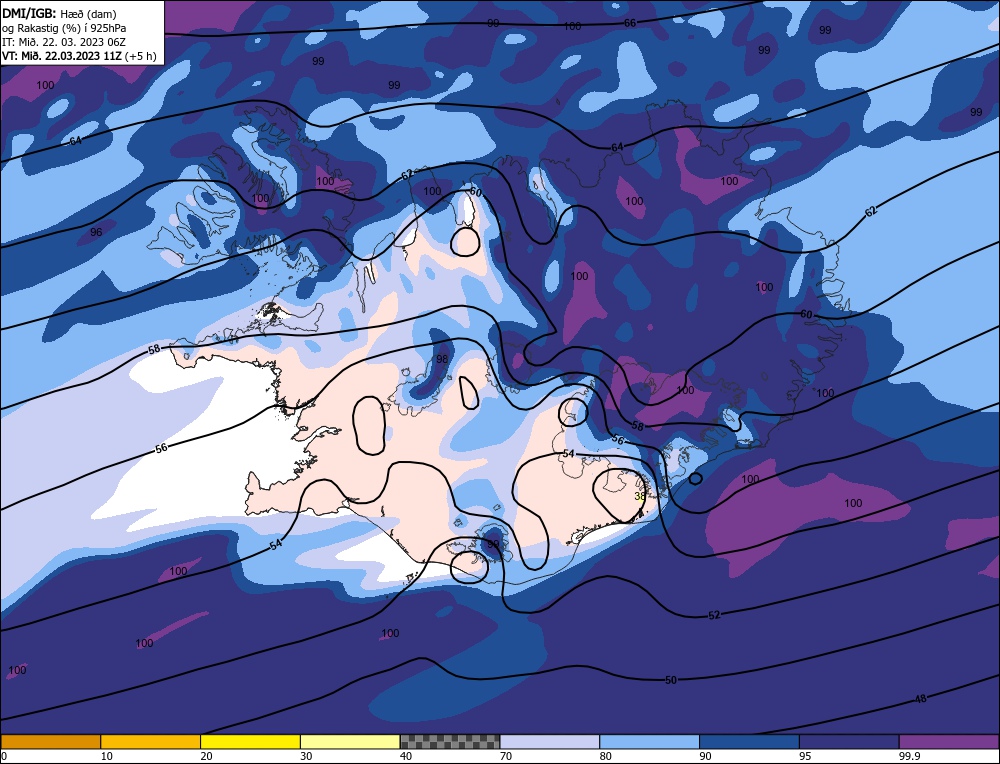
Task: Click the '66' contour label on the map
Action: 630,23
